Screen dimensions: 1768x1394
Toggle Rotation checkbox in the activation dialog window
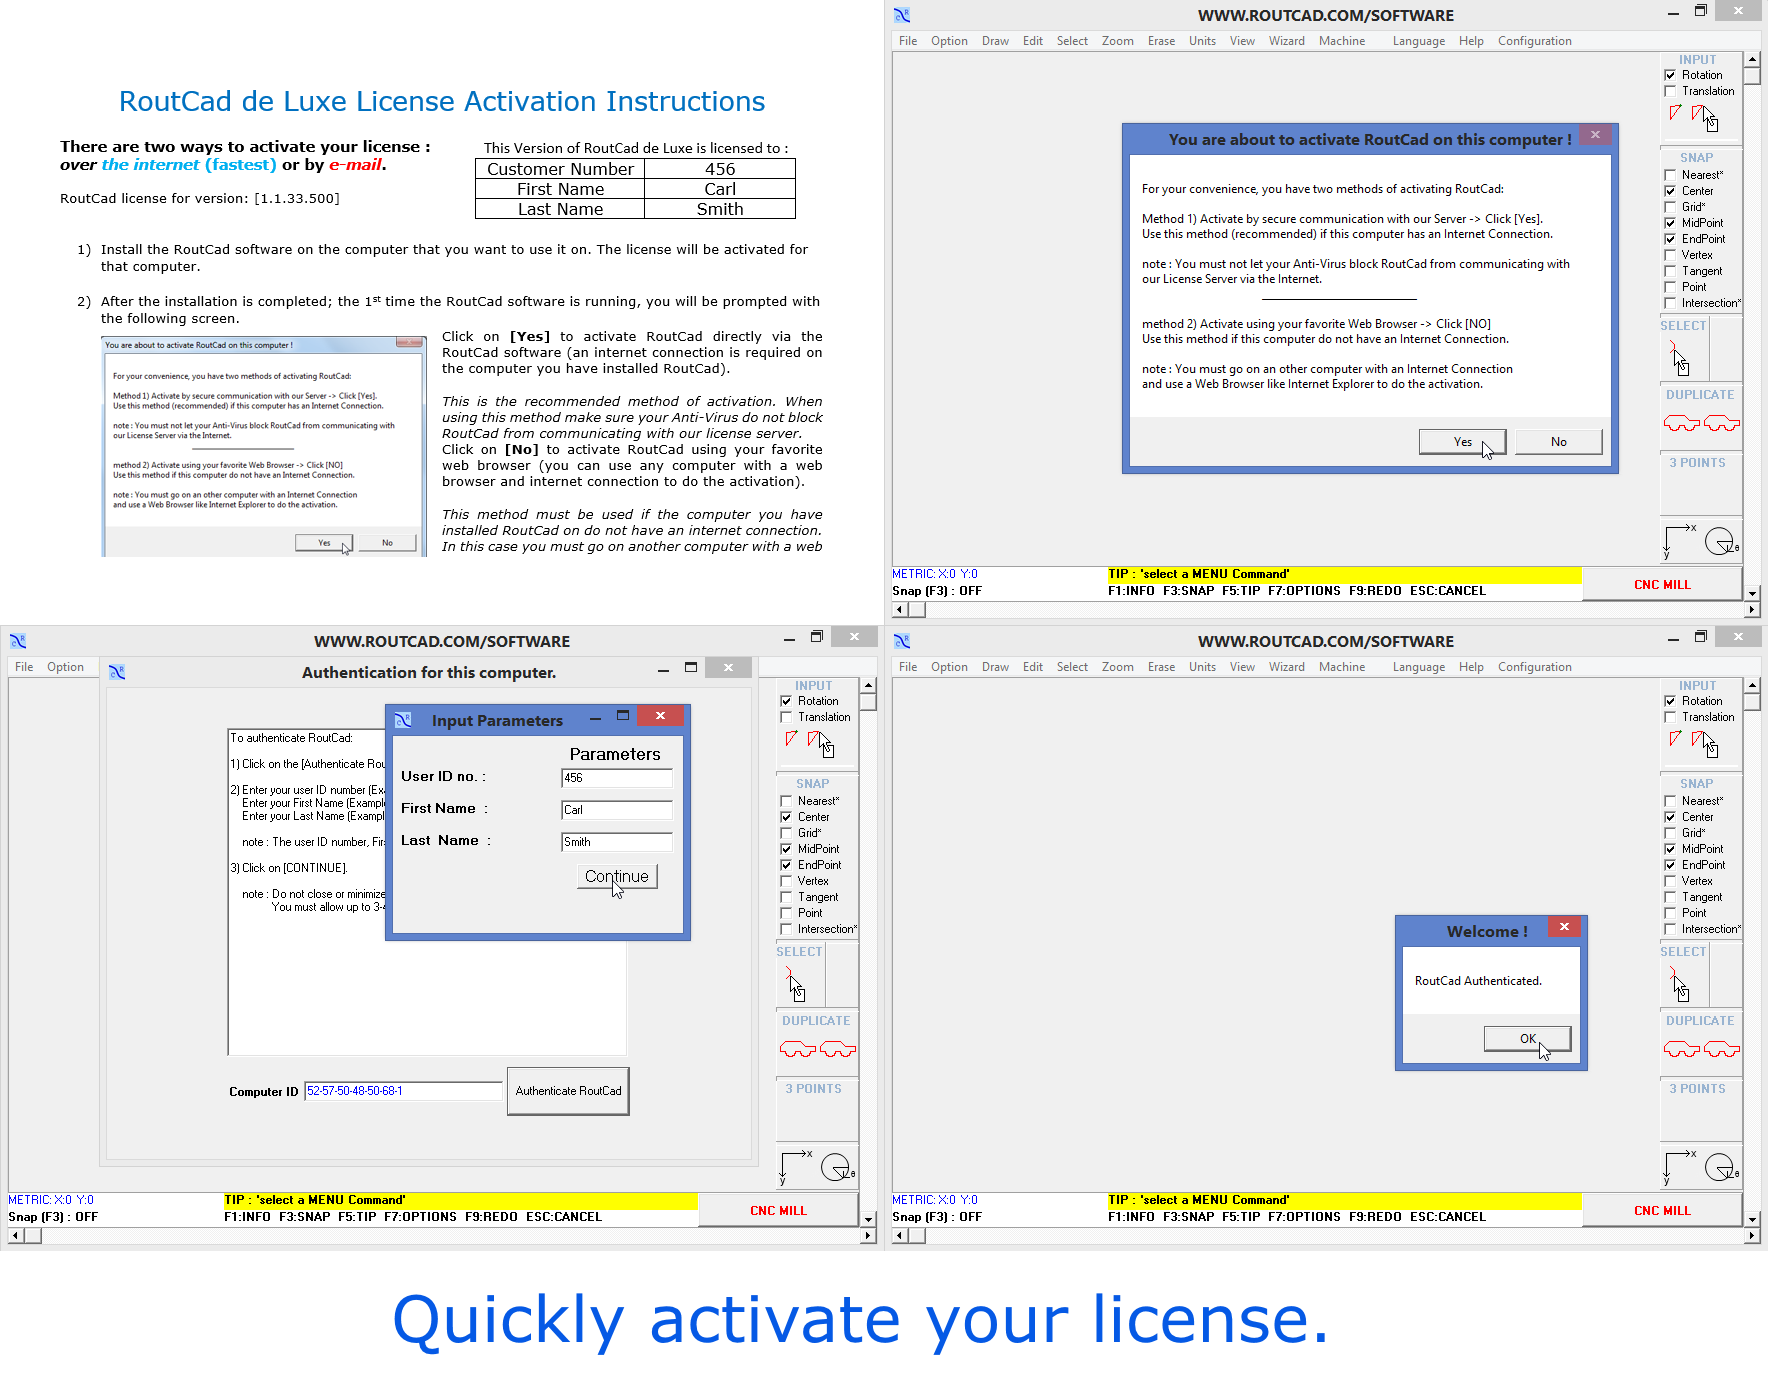1670,75
